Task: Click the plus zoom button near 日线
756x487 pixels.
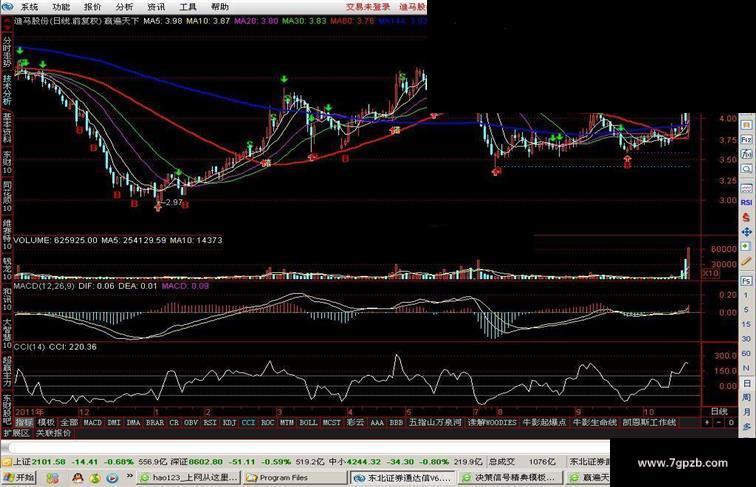Action: [707, 422]
